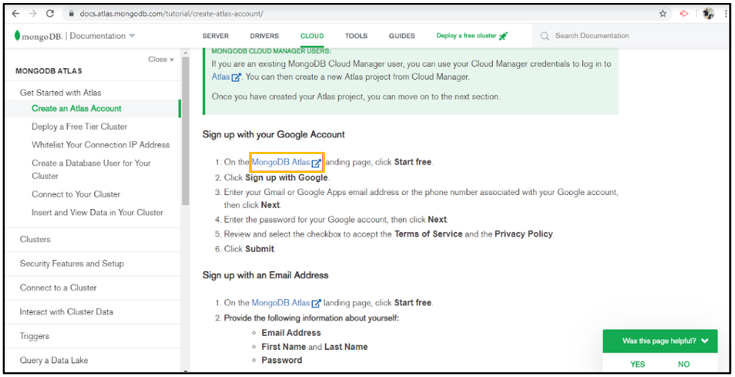Click the Terms of Service text

[428, 234]
